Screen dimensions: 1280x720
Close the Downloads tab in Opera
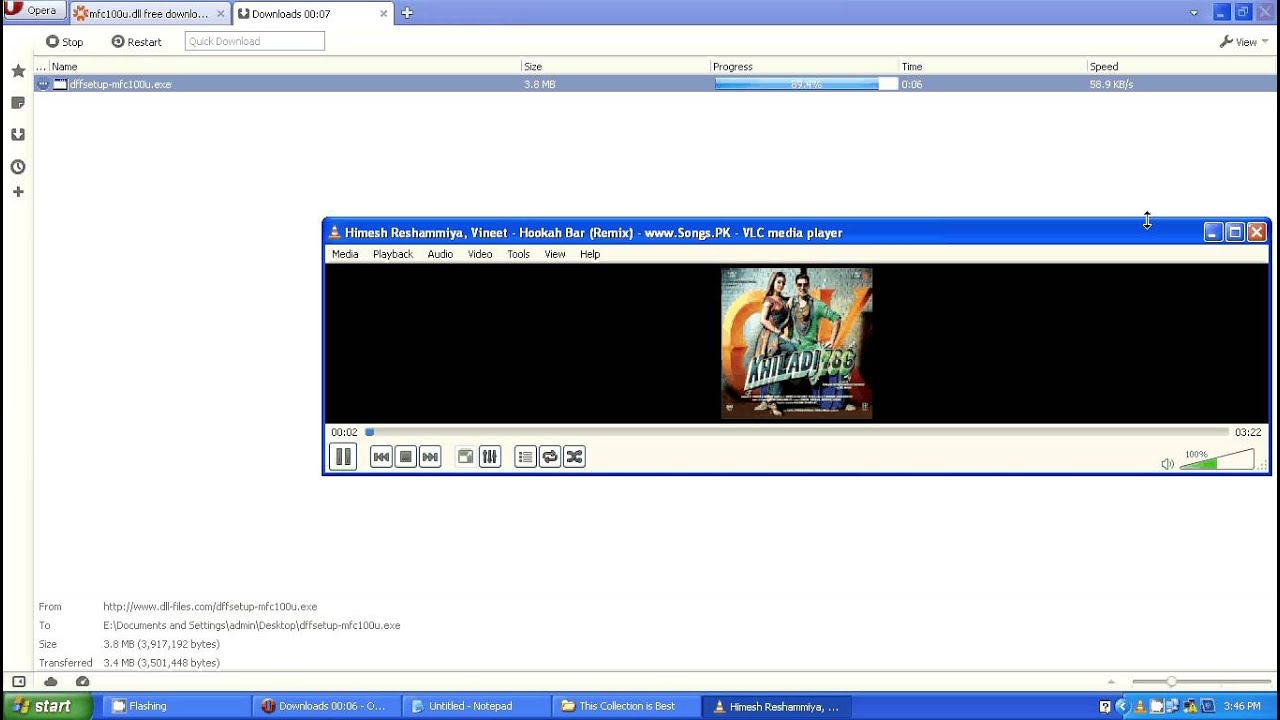pos(382,14)
